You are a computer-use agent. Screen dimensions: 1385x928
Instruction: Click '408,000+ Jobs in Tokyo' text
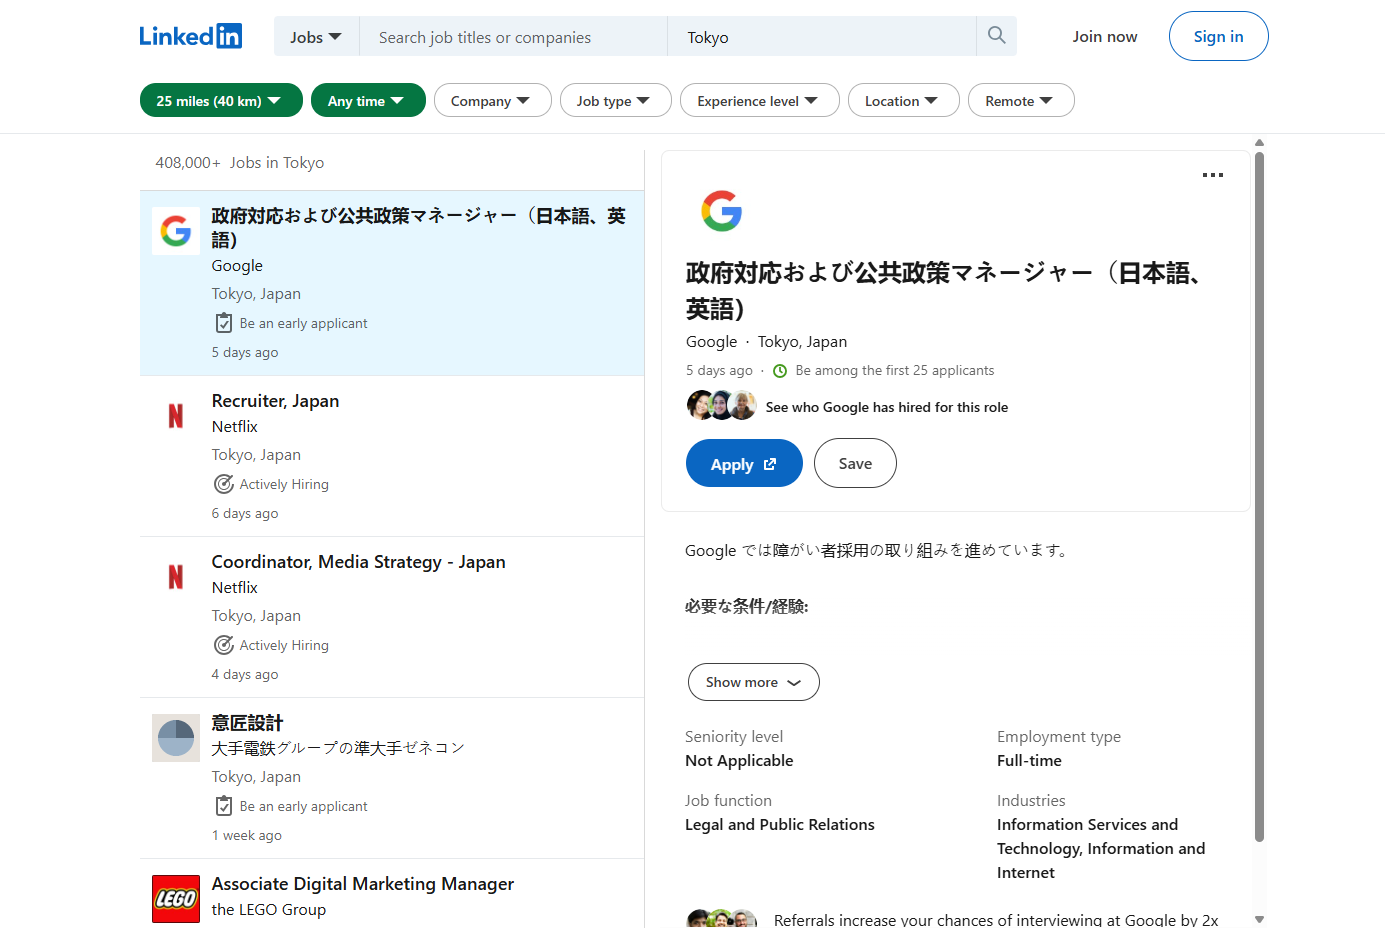[x=240, y=163]
